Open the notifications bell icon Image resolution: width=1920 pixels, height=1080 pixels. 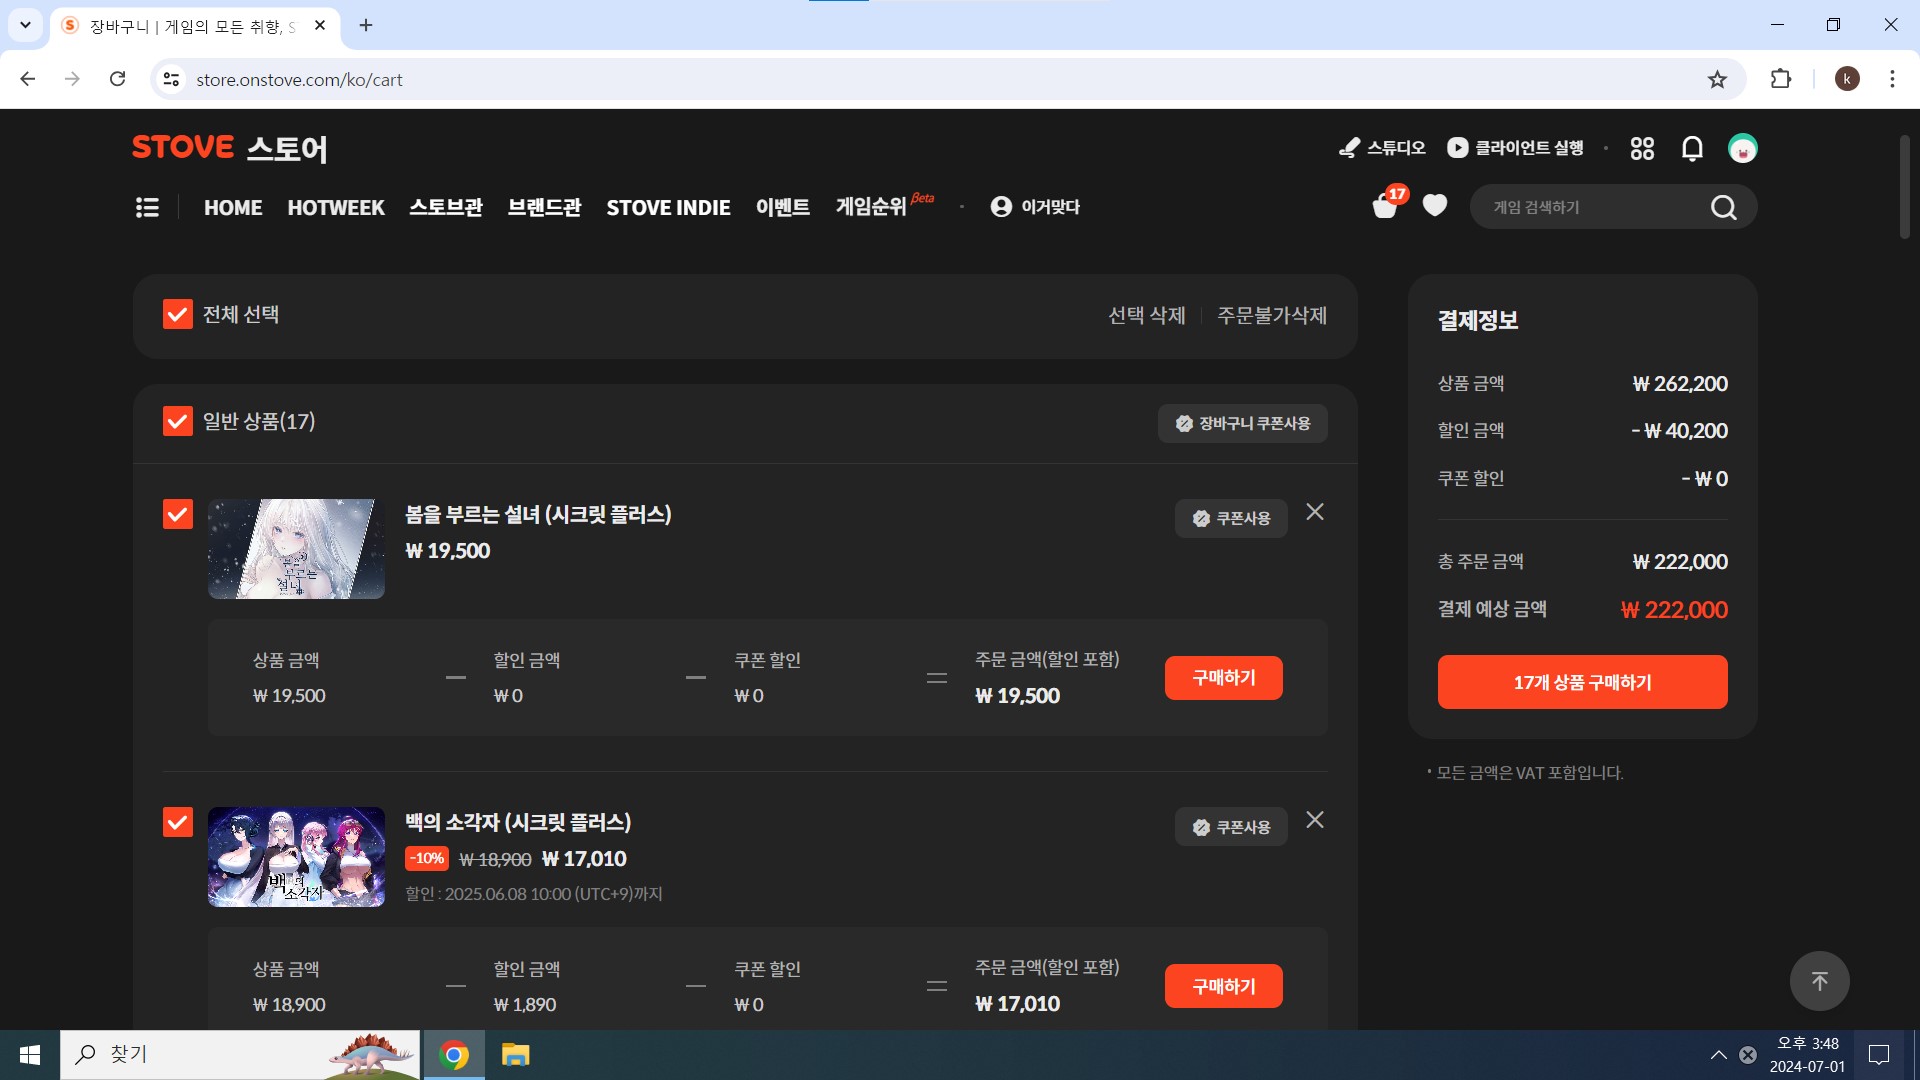point(1692,148)
